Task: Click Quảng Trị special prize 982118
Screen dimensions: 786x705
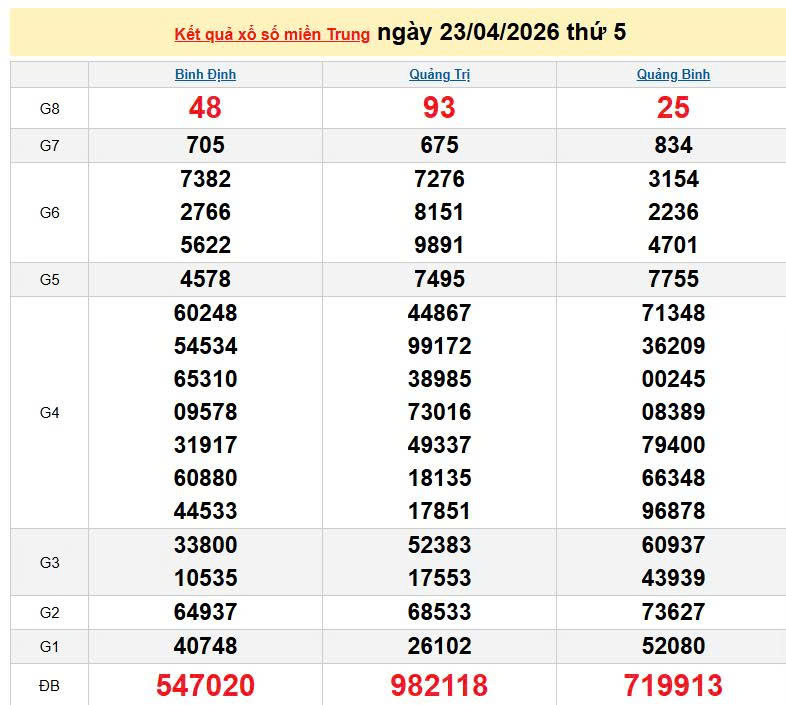Action: pos(439,685)
